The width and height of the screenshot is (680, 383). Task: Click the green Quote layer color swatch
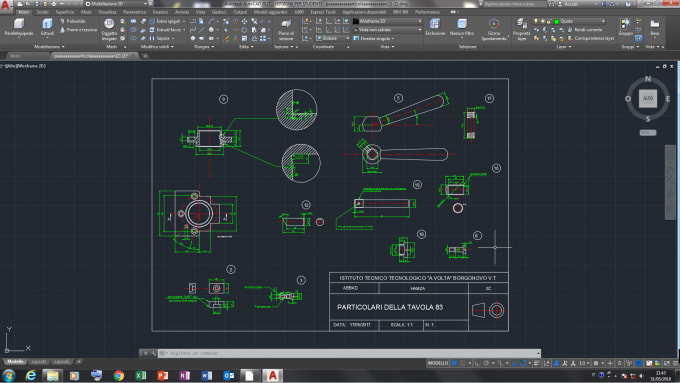[557, 21]
